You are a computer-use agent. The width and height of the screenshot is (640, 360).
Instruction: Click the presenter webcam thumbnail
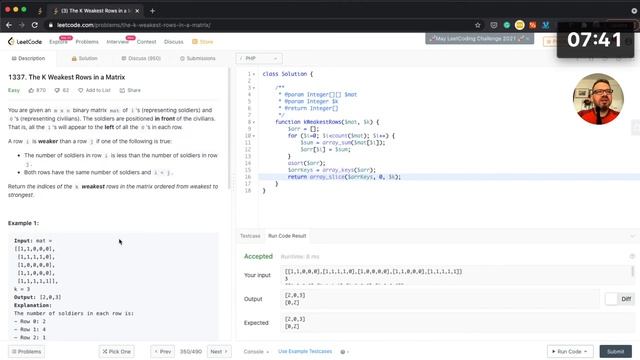[598, 99]
